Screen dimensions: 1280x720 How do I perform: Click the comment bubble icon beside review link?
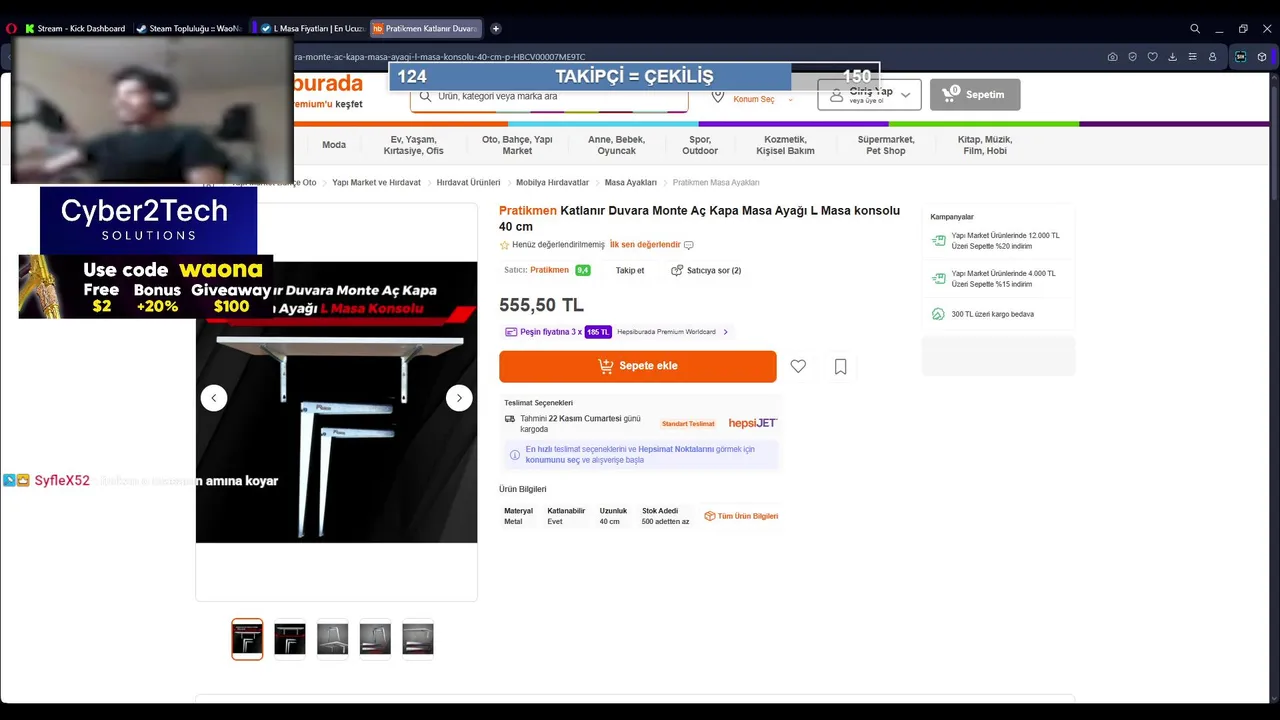[x=688, y=245]
